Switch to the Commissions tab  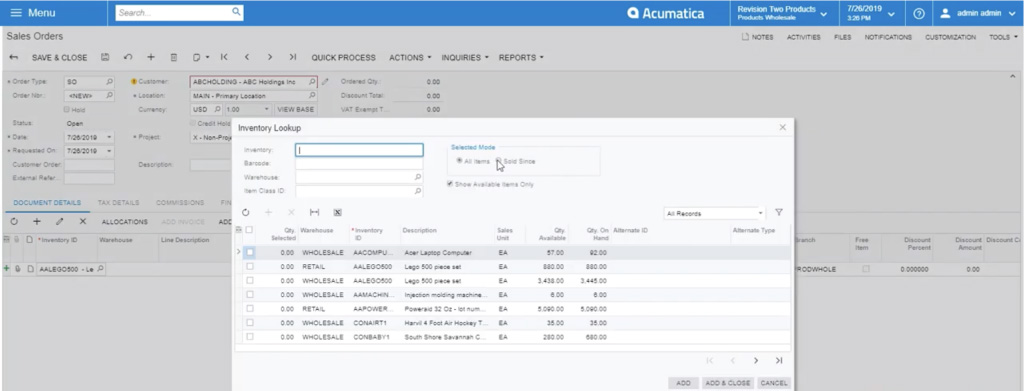(180, 203)
